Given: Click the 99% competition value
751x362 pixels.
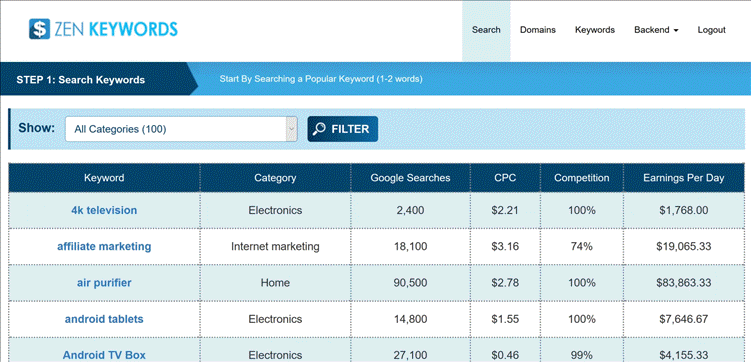Looking at the screenshot, I should (x=582, y=355).
